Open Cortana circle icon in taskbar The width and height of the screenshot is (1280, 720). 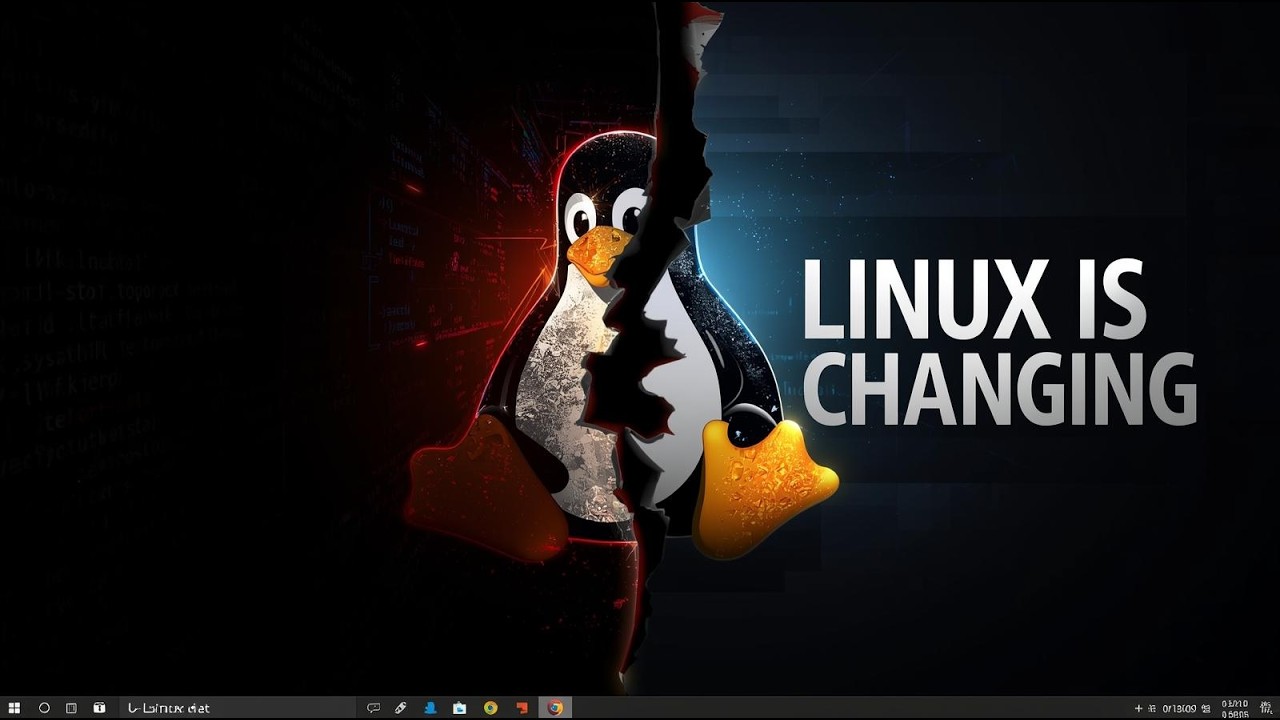[x=44, y=708]
